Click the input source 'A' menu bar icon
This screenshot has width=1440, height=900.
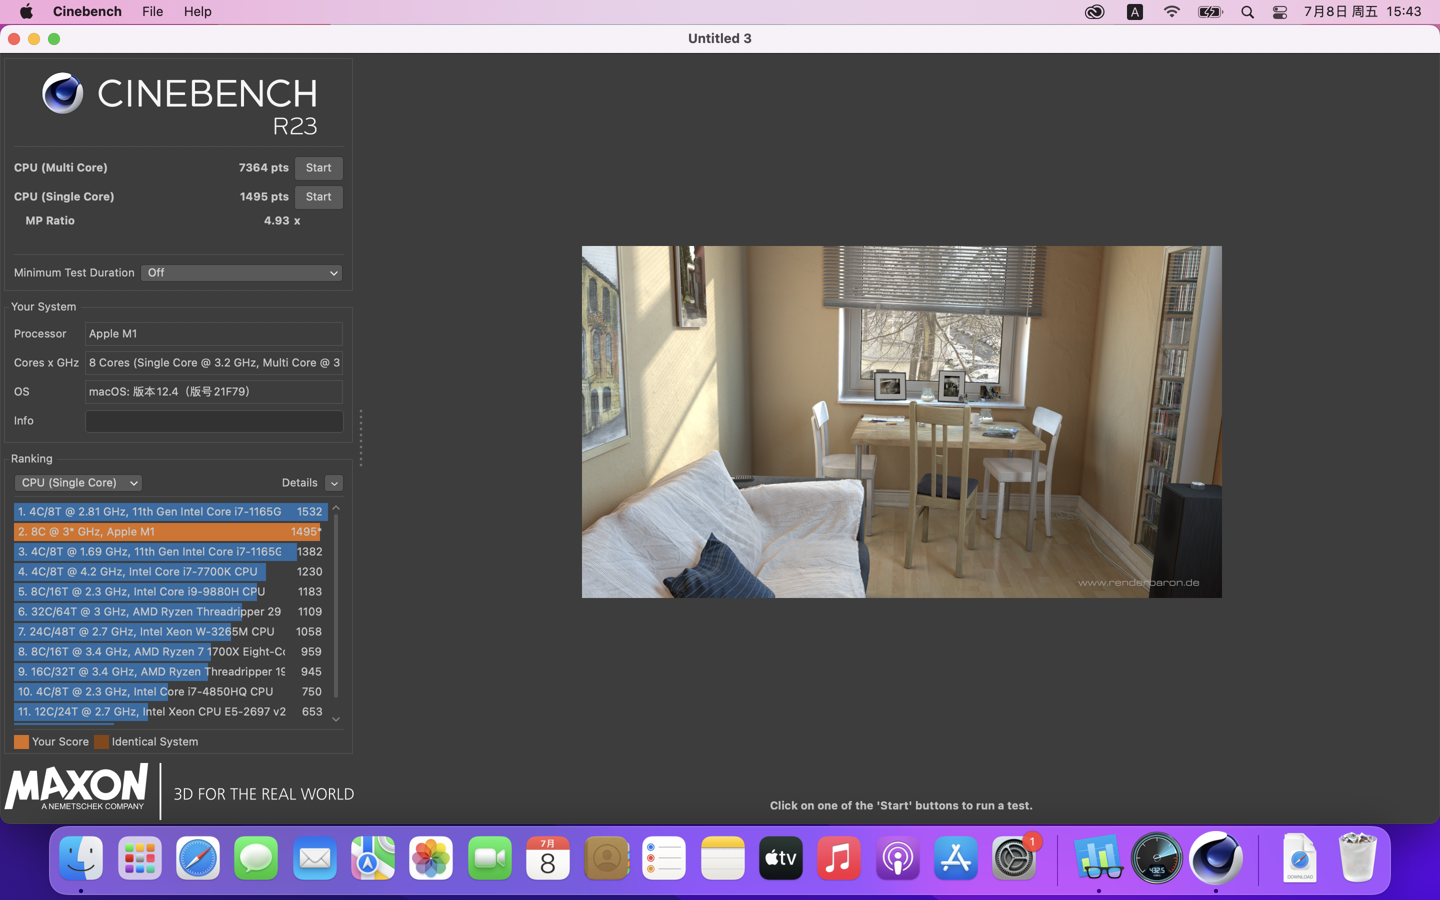point(1135,12)
